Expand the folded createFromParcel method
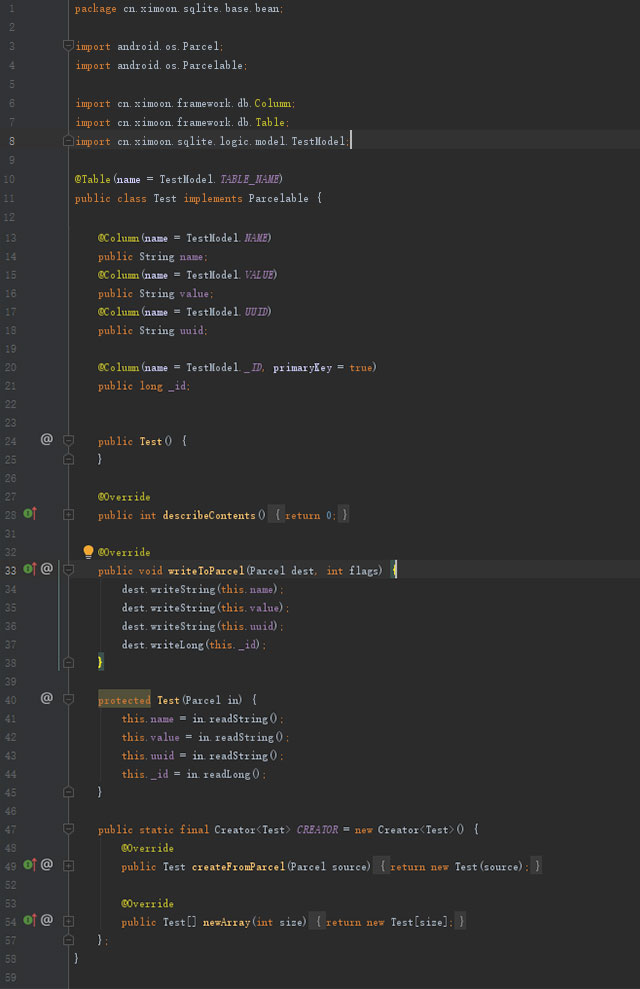 point(69,866)
